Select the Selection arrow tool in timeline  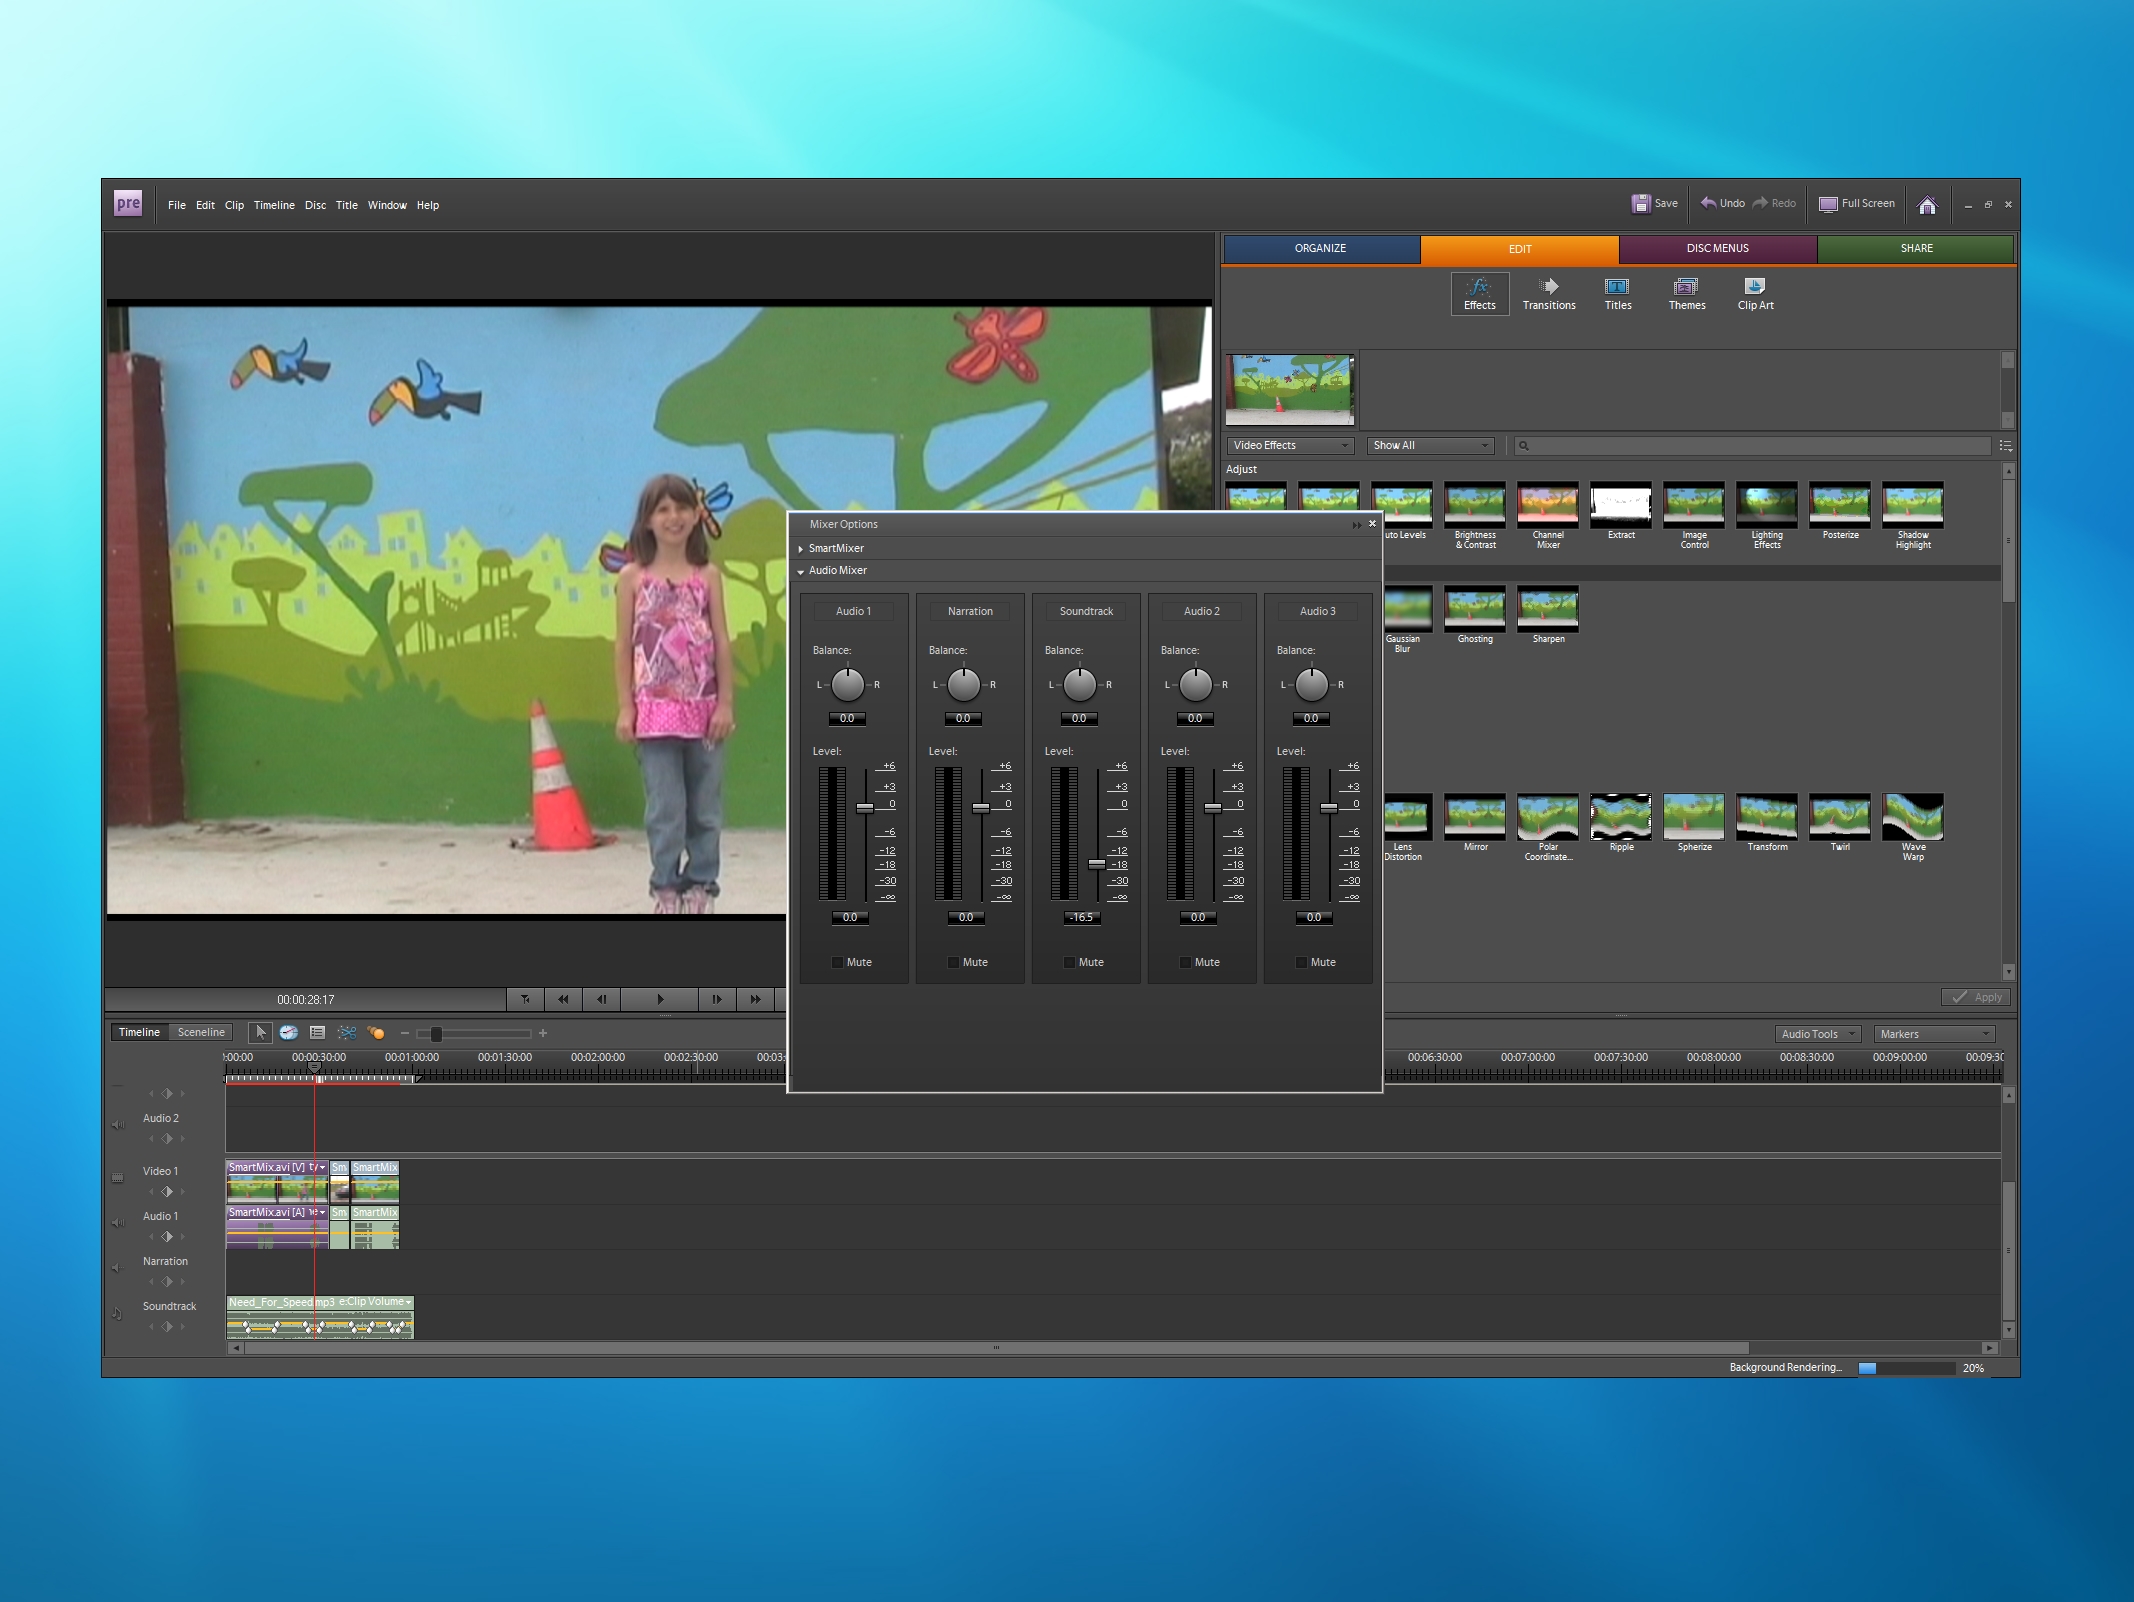coord(260,1032)
